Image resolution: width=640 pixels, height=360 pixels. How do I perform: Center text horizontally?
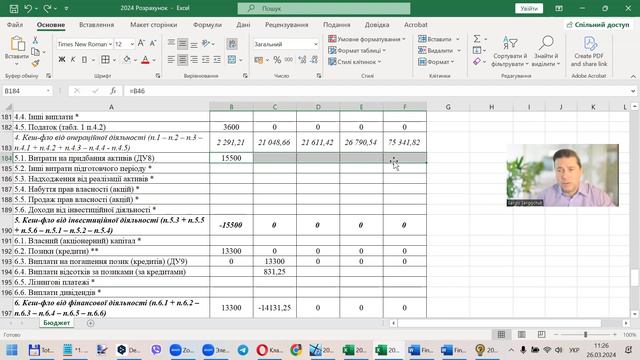[x=182, y=60]
